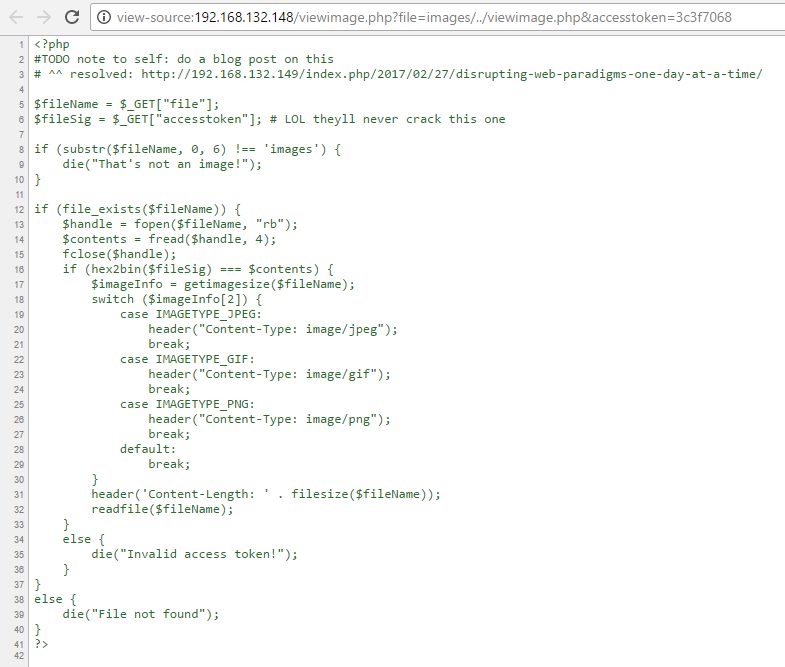The image size is (785, 667).
Task: Click the substr($fileName, 0, 6) condition line
Action: (x=187, y=149)
